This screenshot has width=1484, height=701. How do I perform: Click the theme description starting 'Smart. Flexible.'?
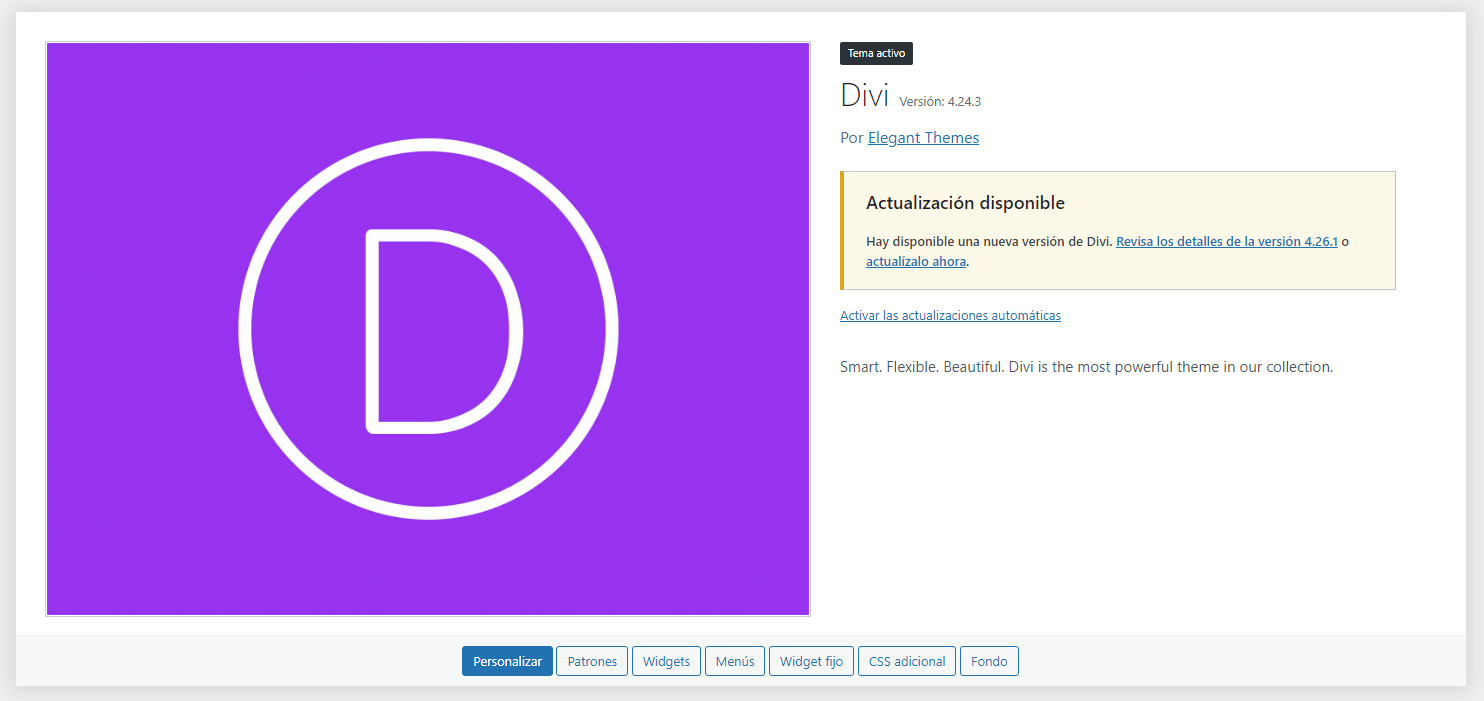(1087, 367)
